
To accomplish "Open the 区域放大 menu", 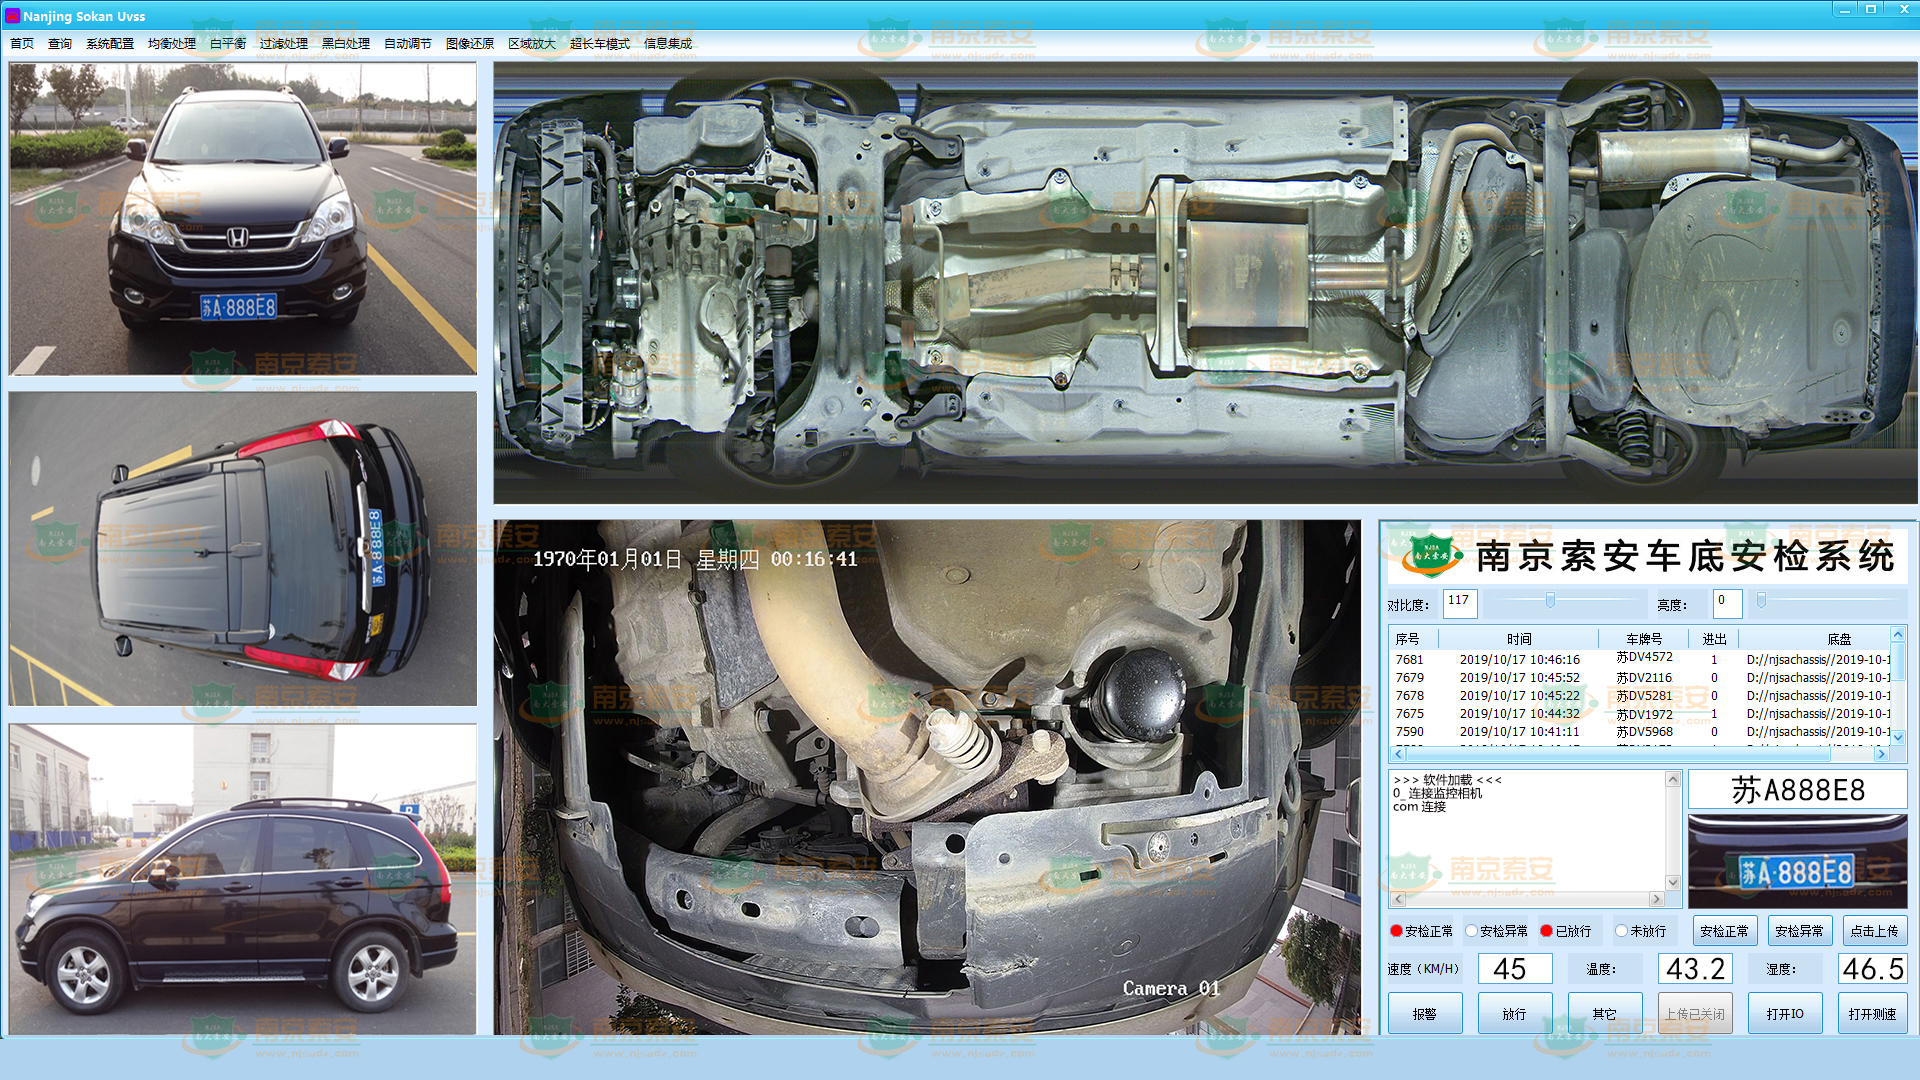I will point(531,44).
